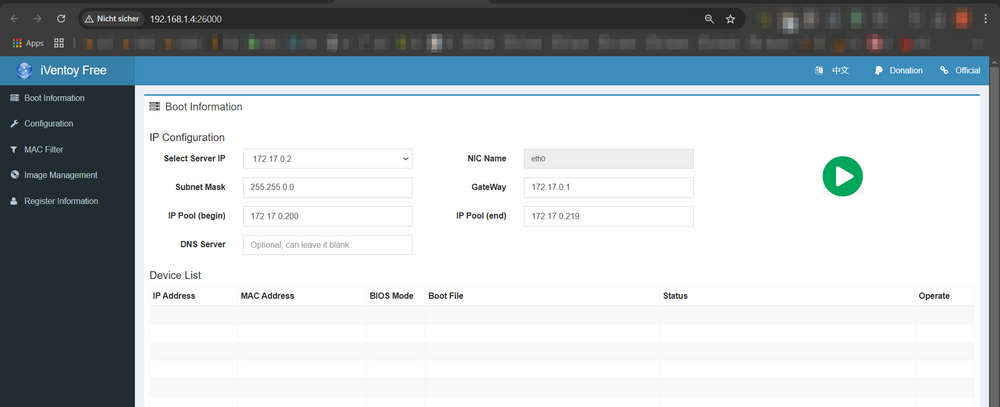
Task: Click the Subnet Mask field
Action: pyautogui.click(x=328, y=188)
